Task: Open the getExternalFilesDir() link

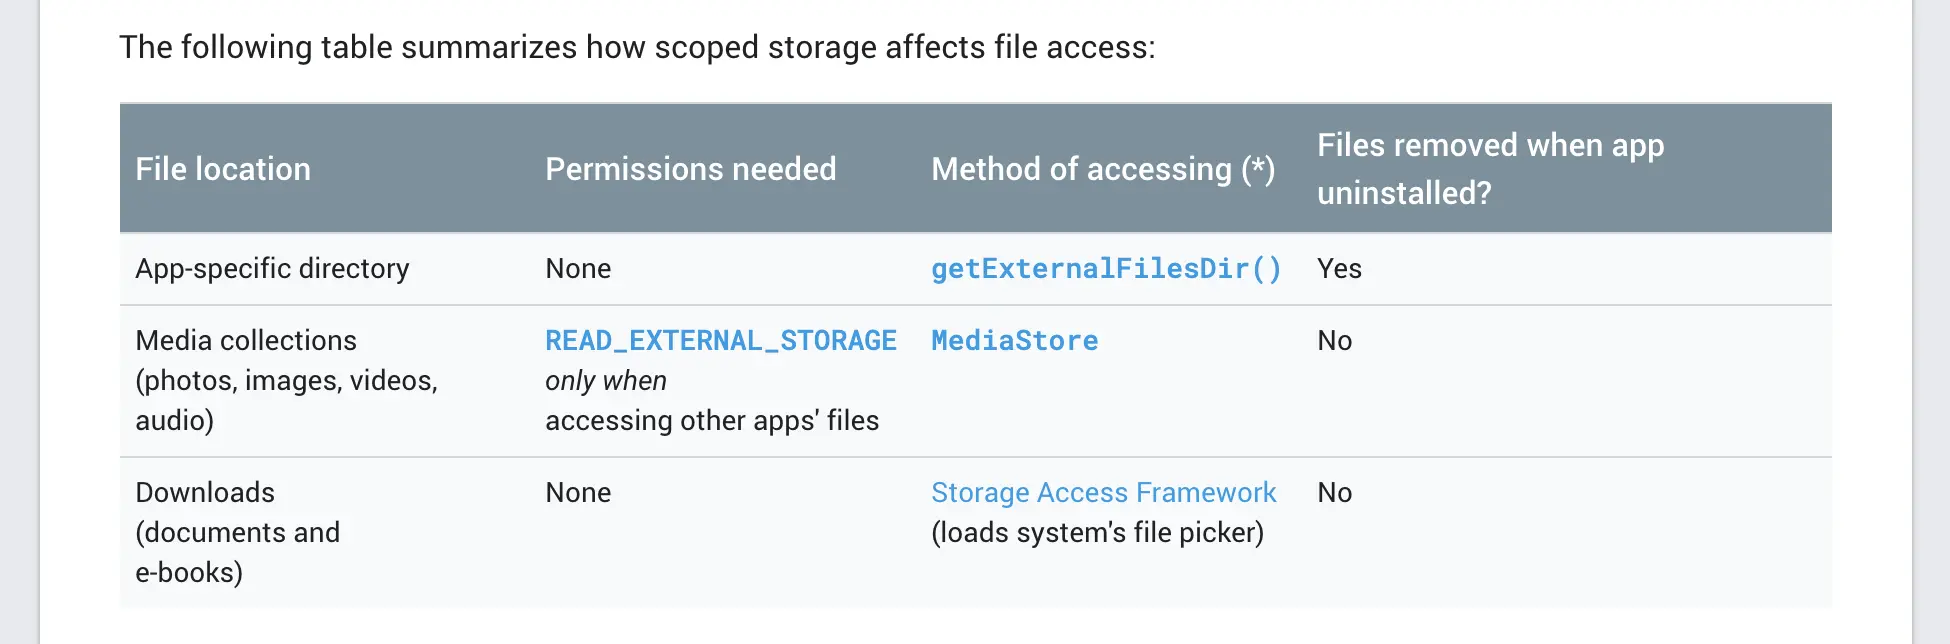Action: (1106, 269)
